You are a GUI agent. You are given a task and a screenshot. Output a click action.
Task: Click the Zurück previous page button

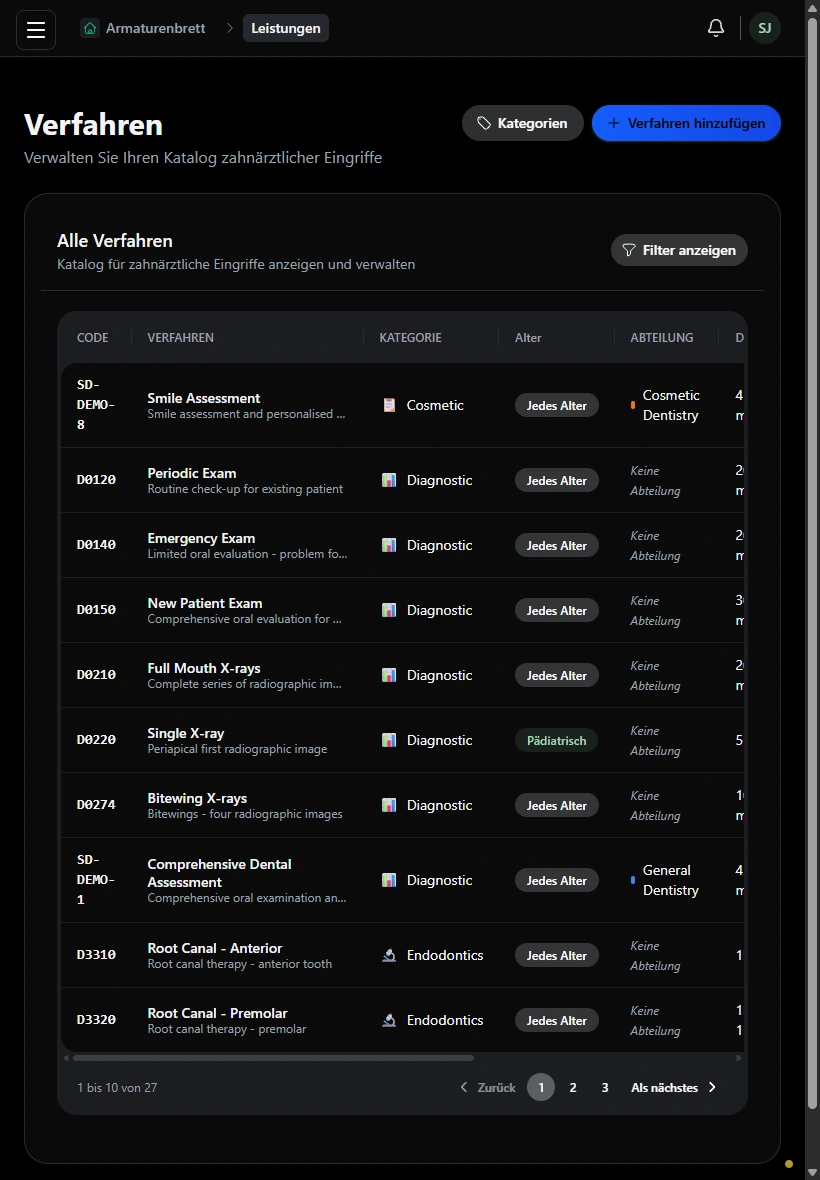tap(487, 1087)
